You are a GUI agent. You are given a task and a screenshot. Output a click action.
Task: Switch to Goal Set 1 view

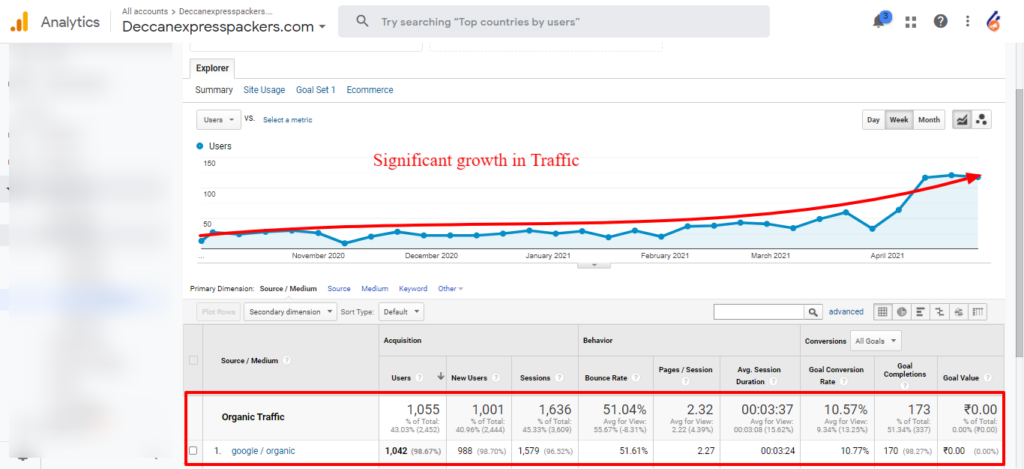[x=315, y=90]
